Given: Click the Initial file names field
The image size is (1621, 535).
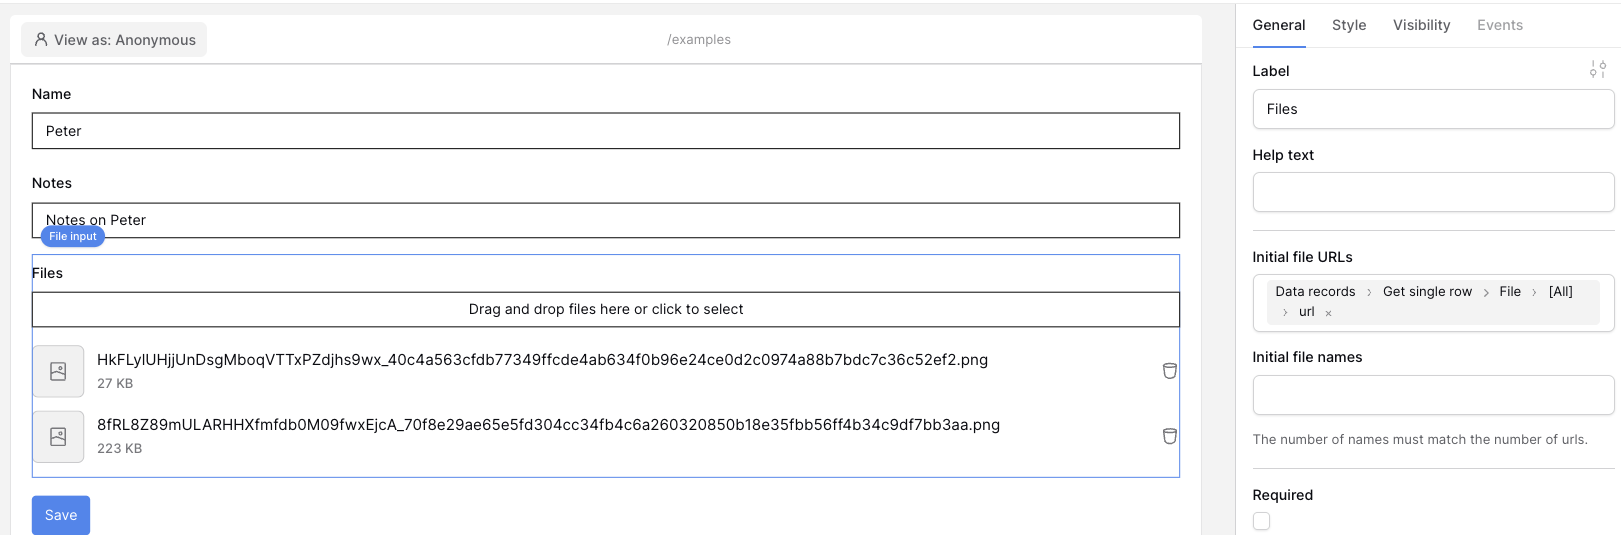Looking at the screenshot, I should (x=1432, y=395).
